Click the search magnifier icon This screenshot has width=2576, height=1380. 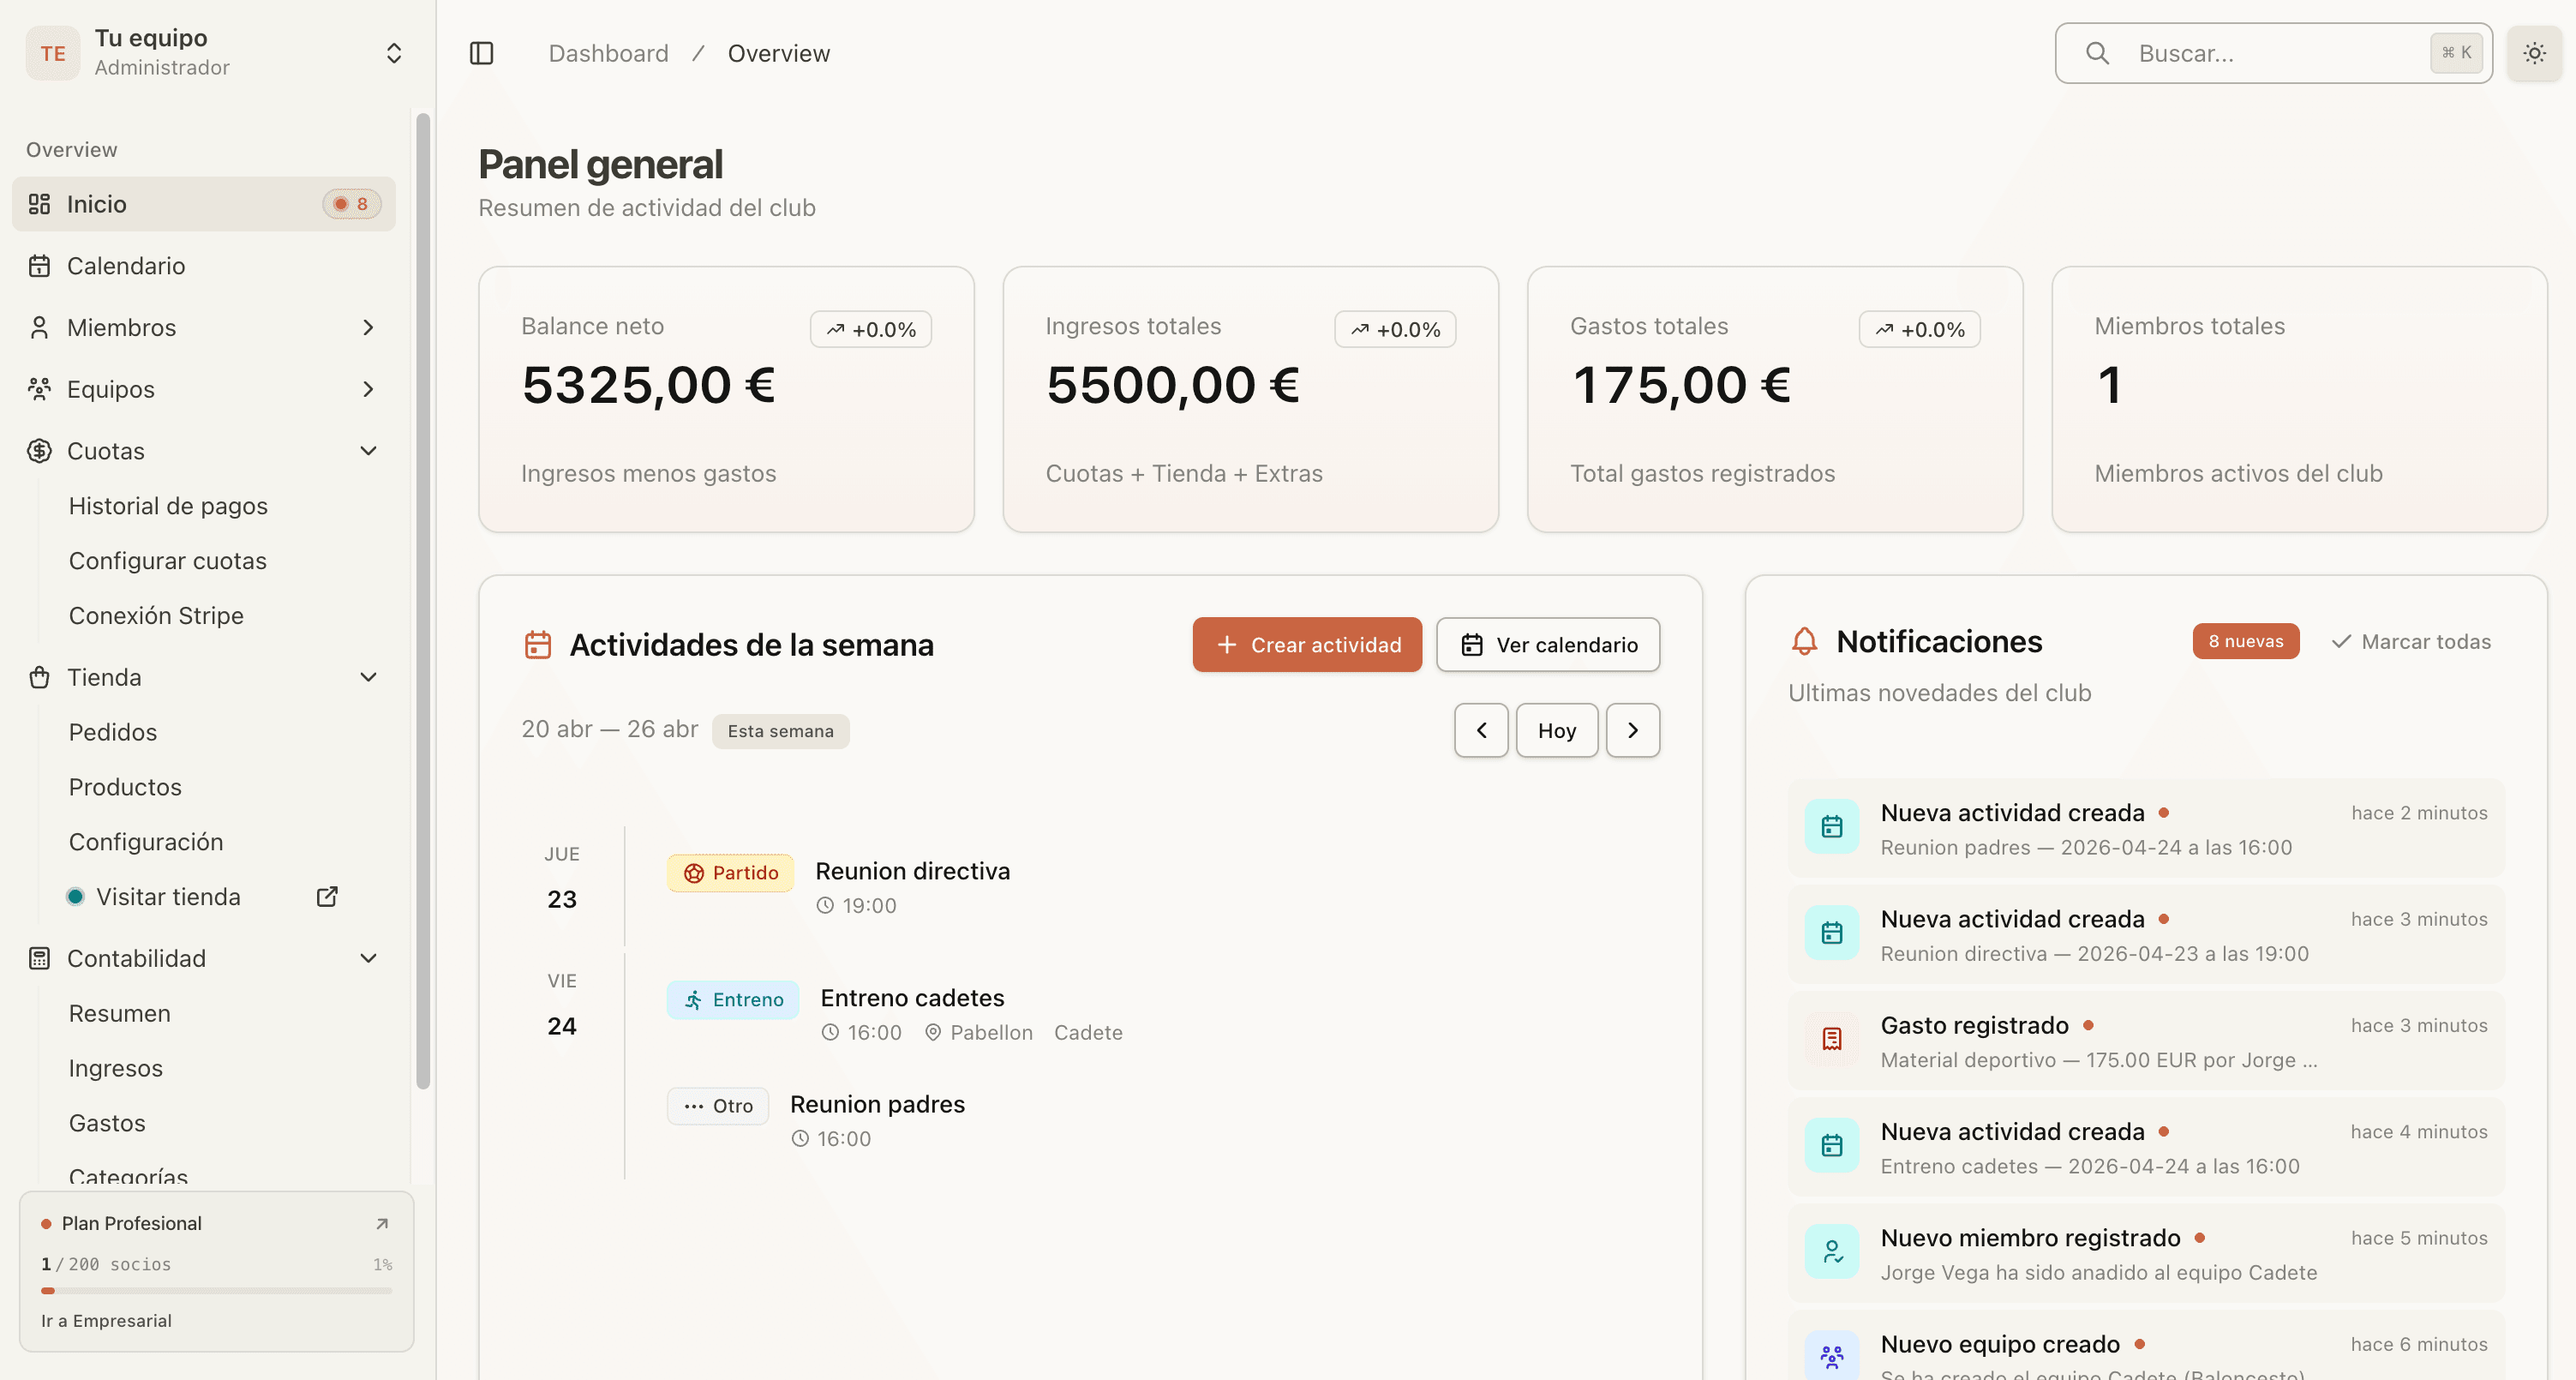coord(2097,53)
